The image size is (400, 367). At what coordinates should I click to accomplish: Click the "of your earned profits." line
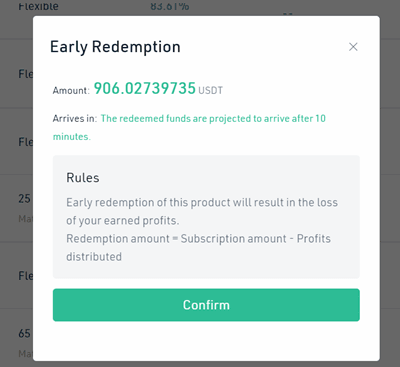[x=123, y=221]
